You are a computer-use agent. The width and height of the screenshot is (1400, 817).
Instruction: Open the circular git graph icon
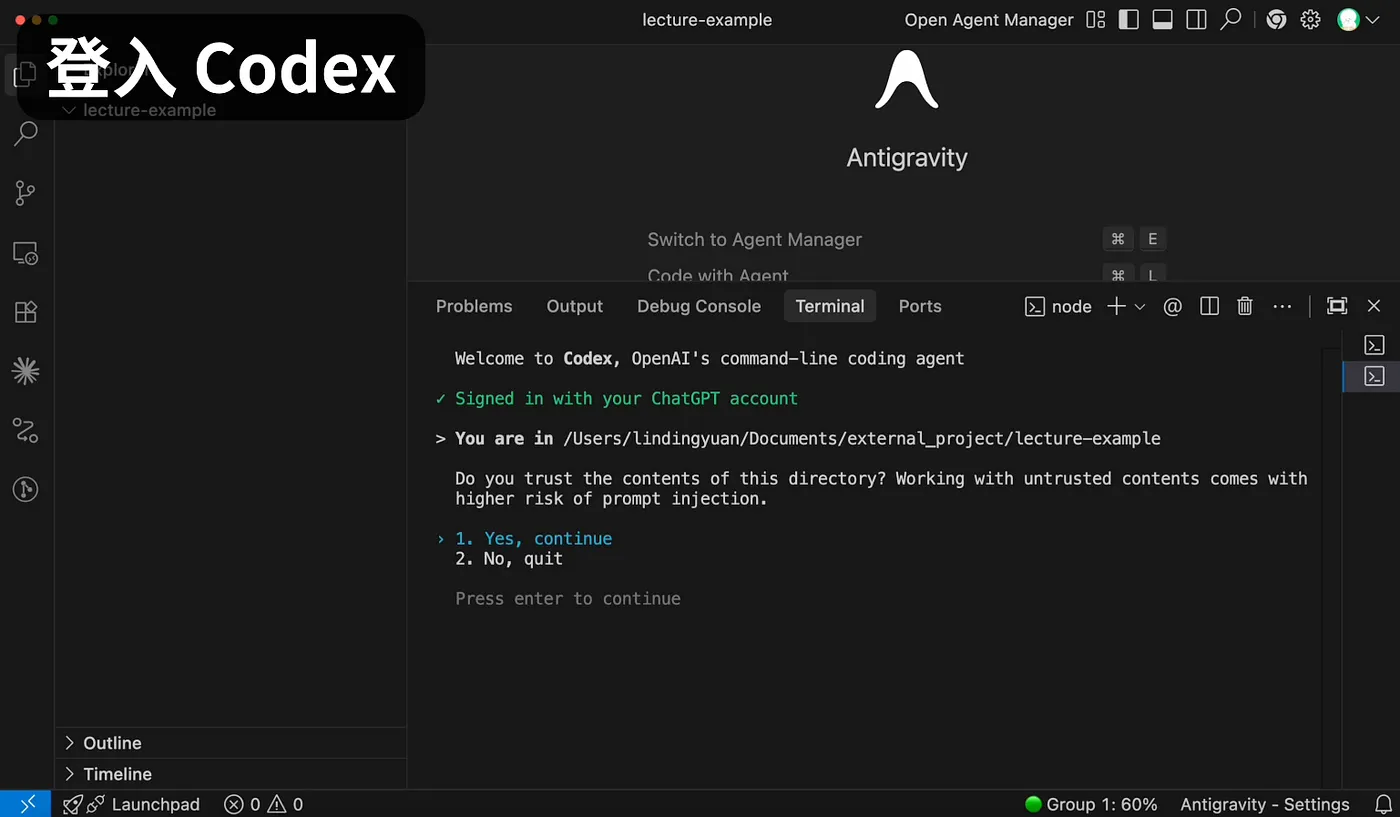coord(26,490)
